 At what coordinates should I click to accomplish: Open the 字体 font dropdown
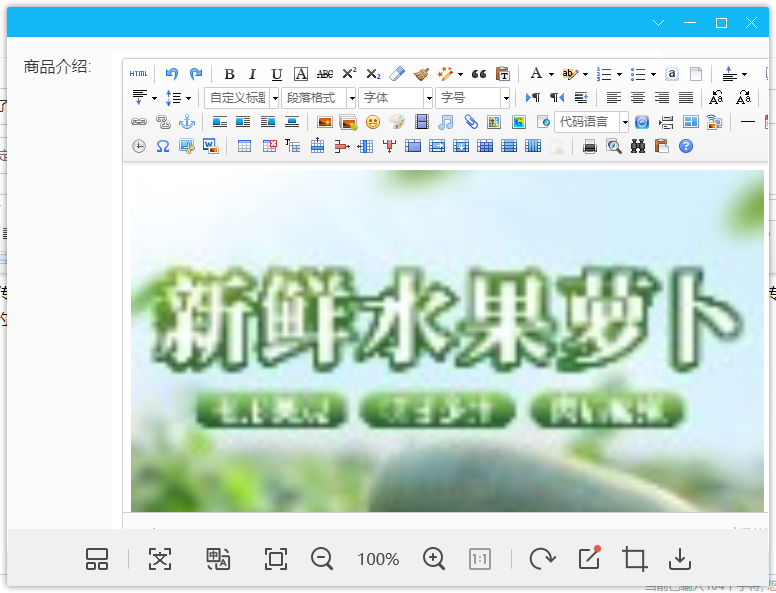(x=396, y=98)
